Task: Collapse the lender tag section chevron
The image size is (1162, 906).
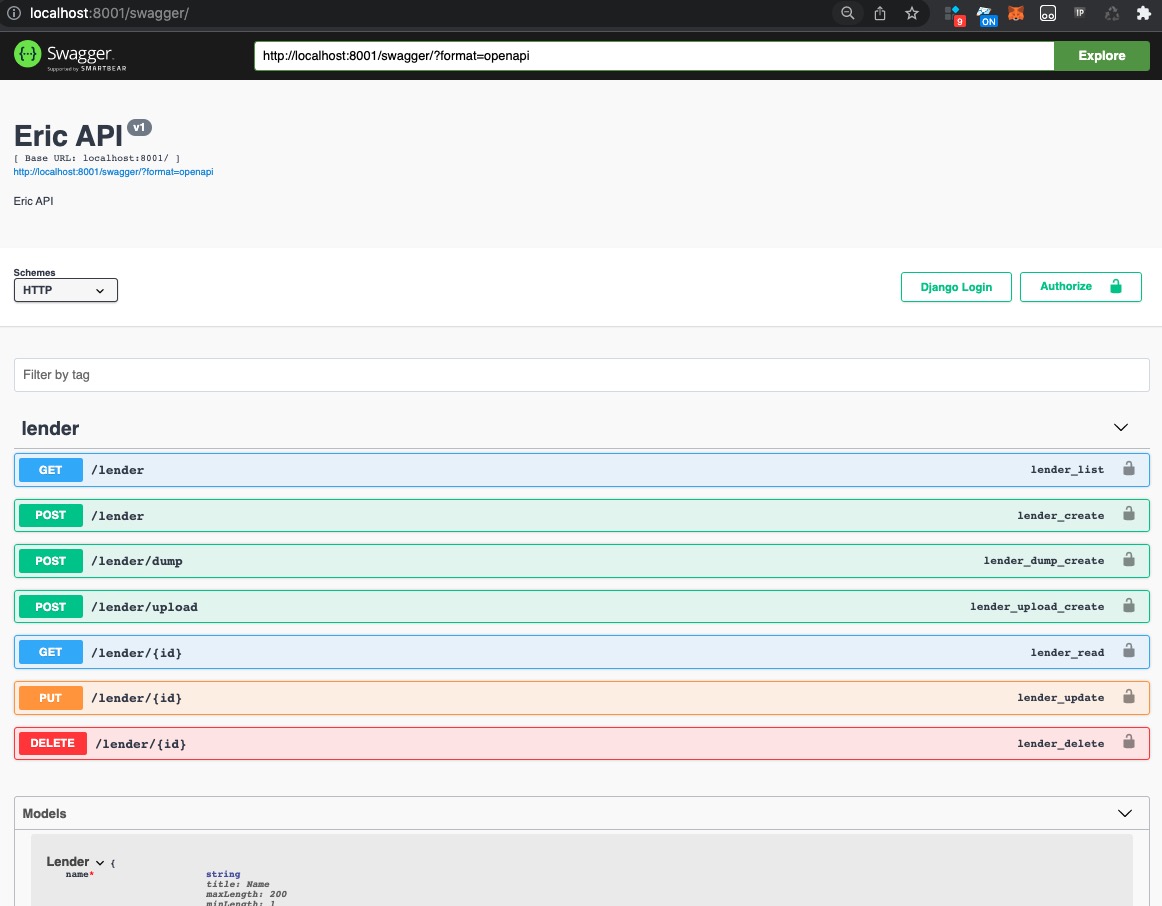Action: point(1120,427)
